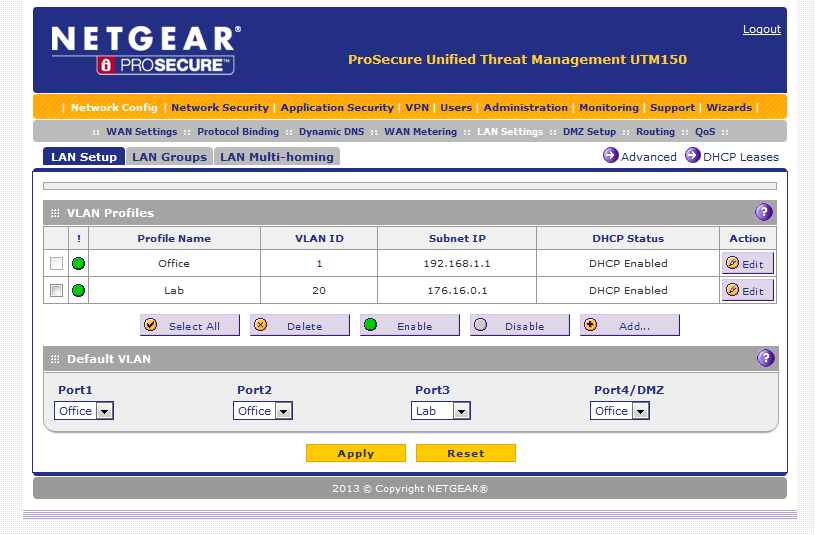Click DHCP Enabled status for Lab

[628, 291]
